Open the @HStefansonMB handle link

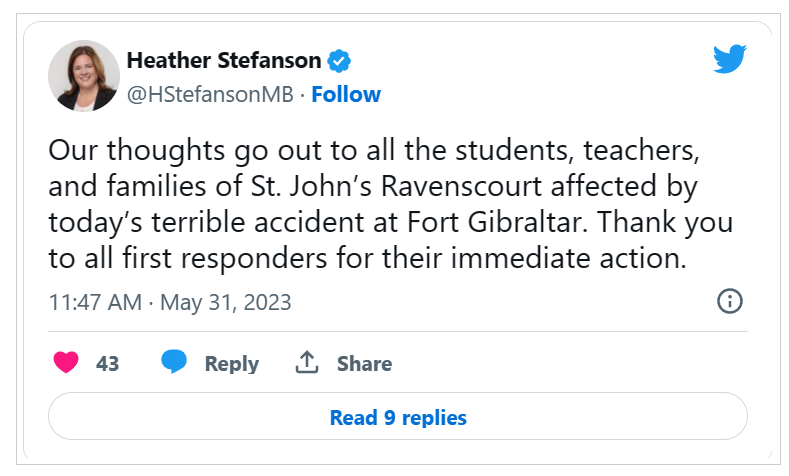210,95
